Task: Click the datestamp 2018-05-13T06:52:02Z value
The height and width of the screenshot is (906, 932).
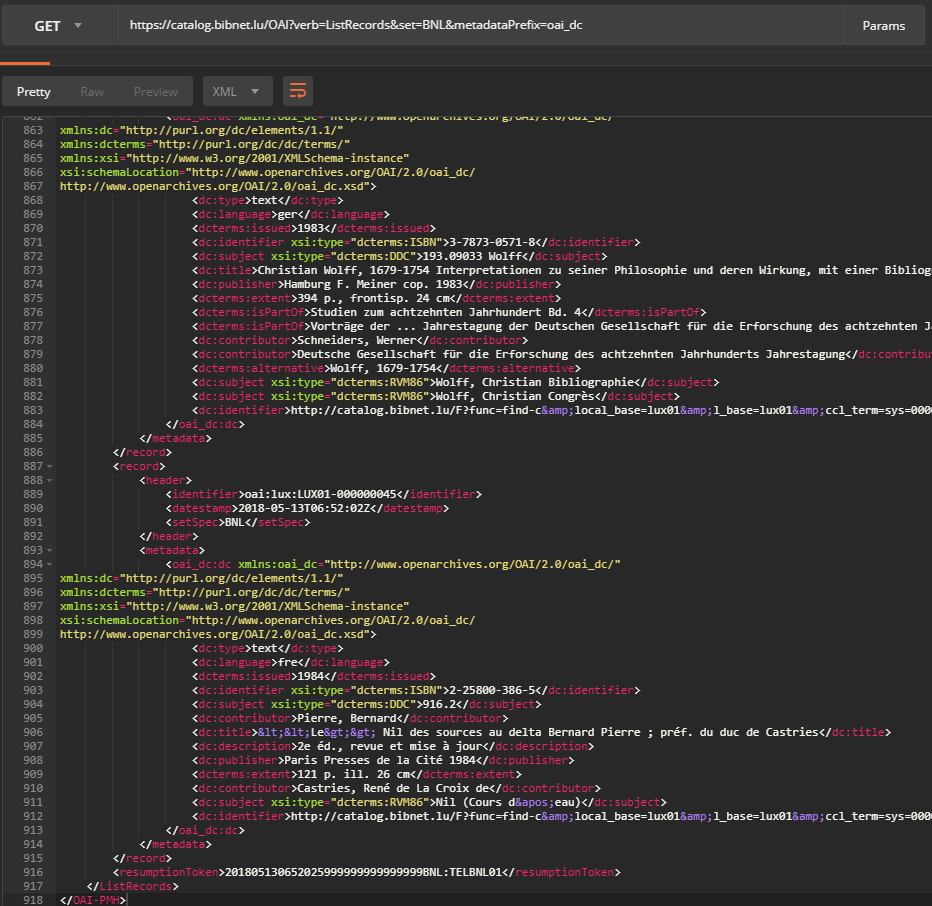Action: (x=306, y=508)
